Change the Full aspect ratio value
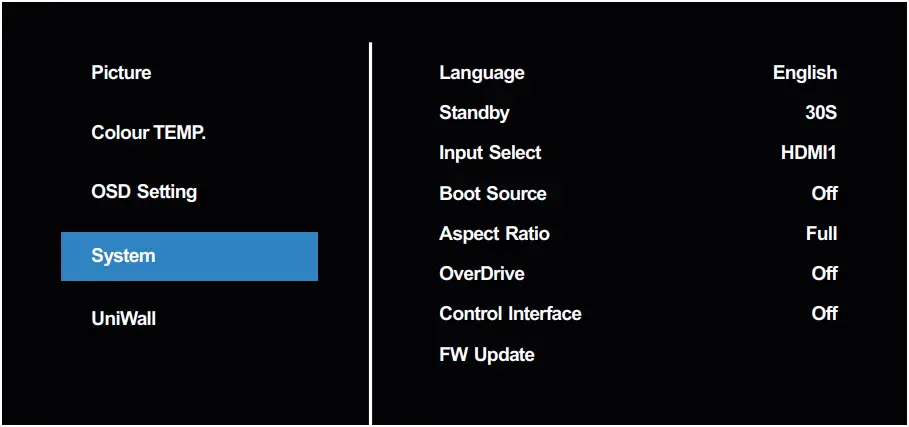The image size is (909, 427). [821, 234]
